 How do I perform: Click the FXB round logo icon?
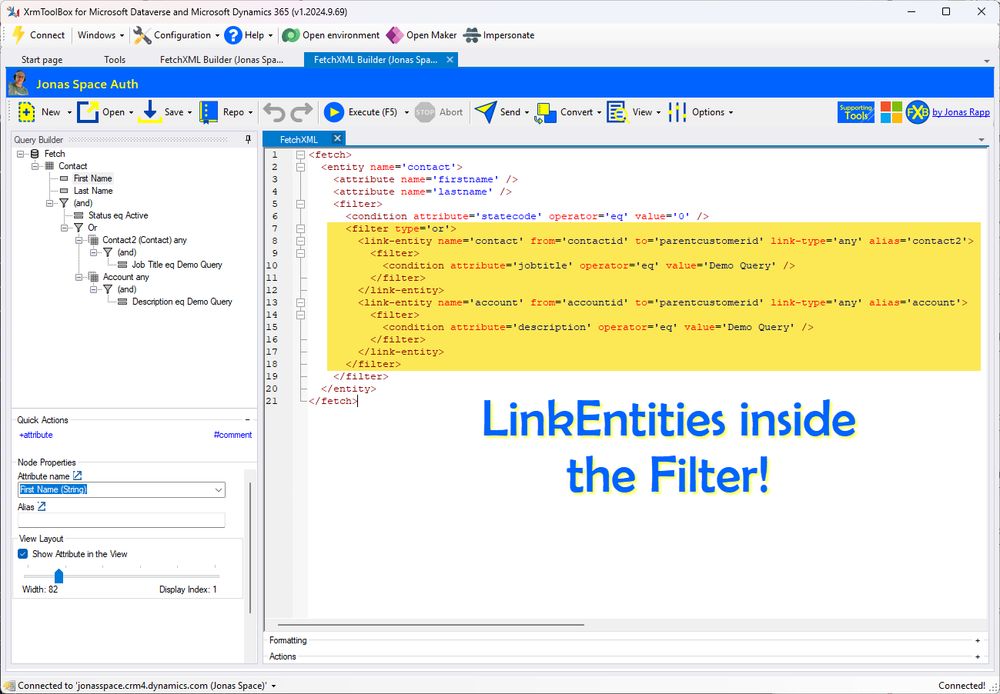coord(917,112)
